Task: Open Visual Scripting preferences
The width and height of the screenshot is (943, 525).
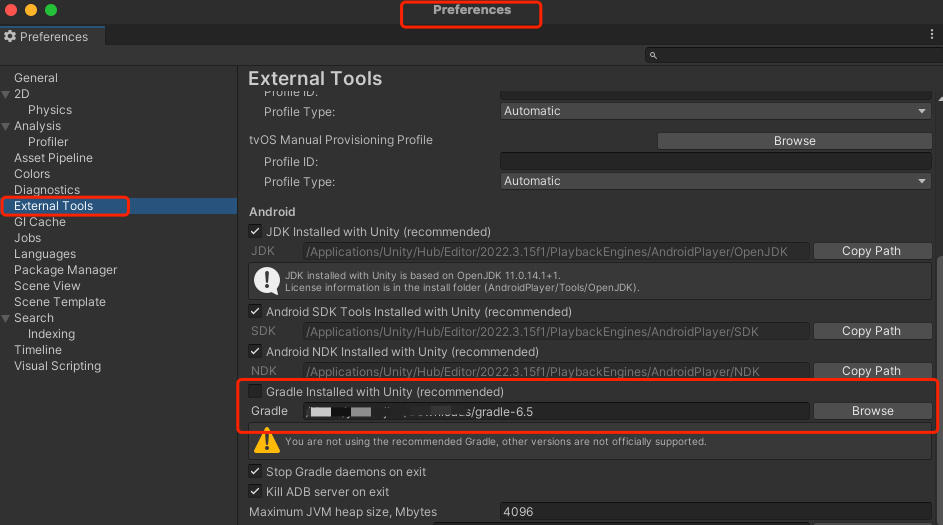Action: pyautogui.click(x=57, y=366)
